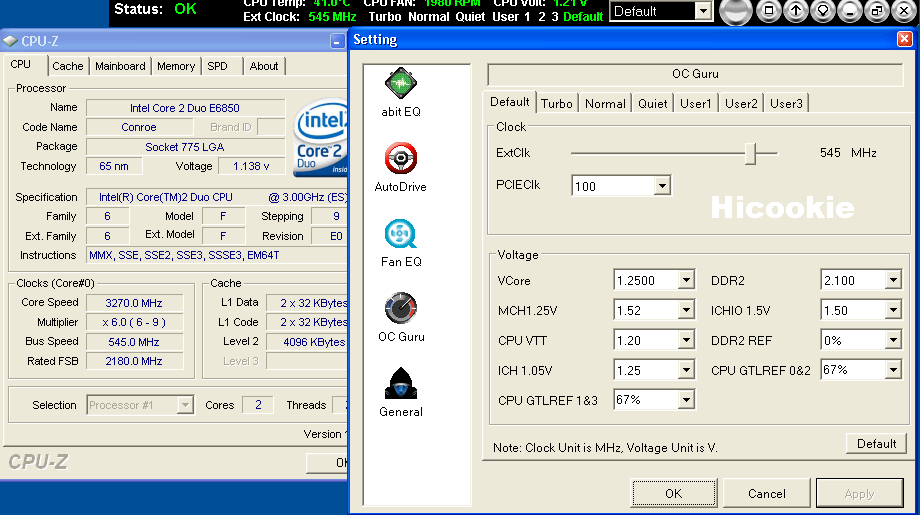Screen dimensions: 920x515
Task: Open the MCH1.25V voltage dropdown
Action: click(686, 310)
